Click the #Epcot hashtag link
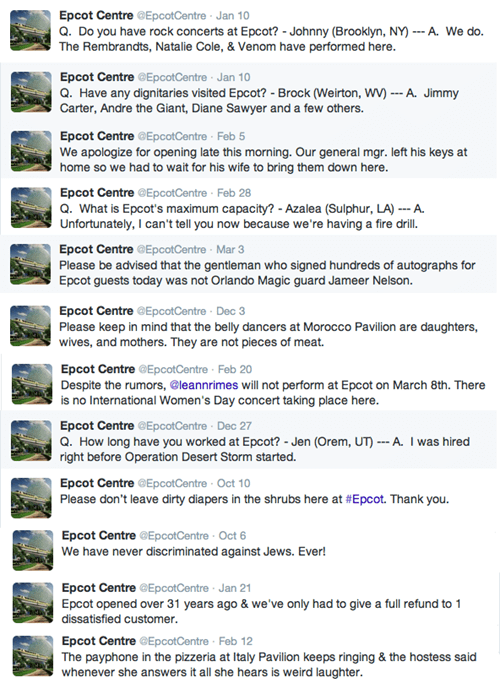The height and width of the screenshot is (694, 500). [x=364, y=499]
